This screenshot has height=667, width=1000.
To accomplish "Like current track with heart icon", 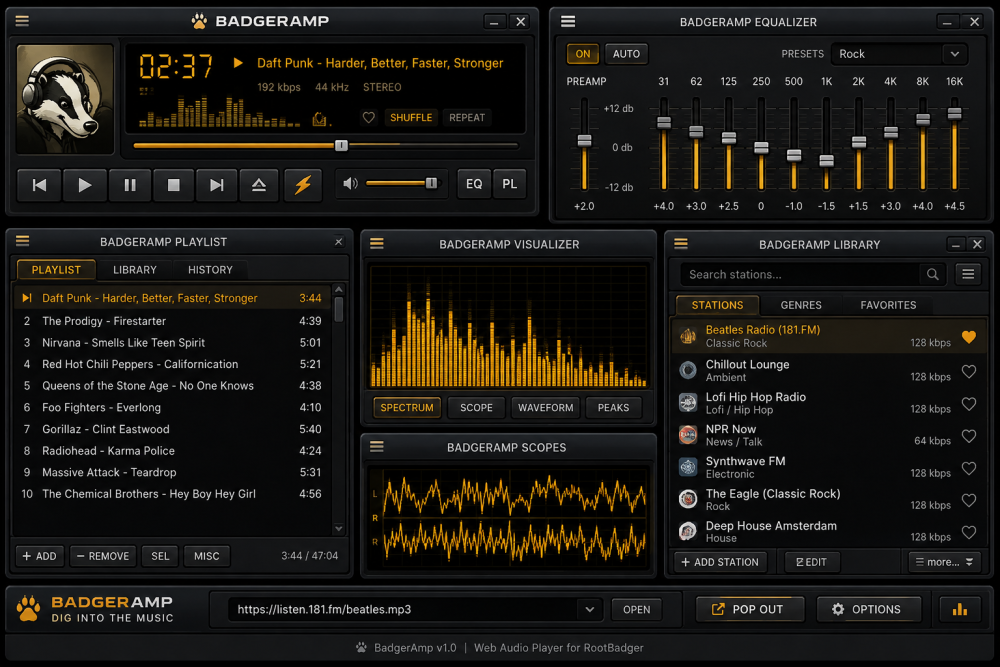I will click(369, 117).
